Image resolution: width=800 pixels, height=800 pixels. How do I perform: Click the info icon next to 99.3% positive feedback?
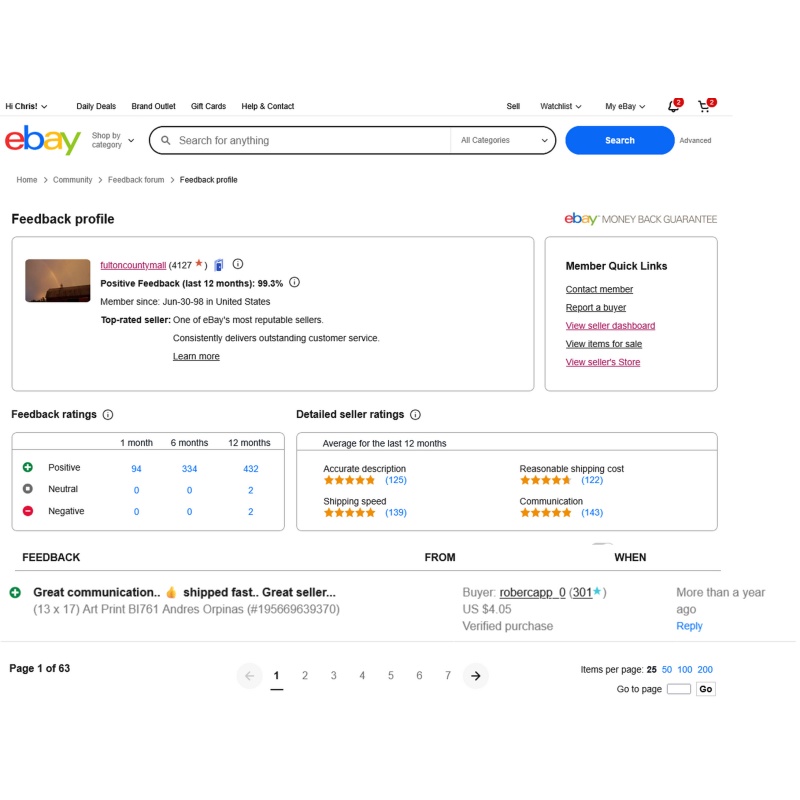[294, 282]
